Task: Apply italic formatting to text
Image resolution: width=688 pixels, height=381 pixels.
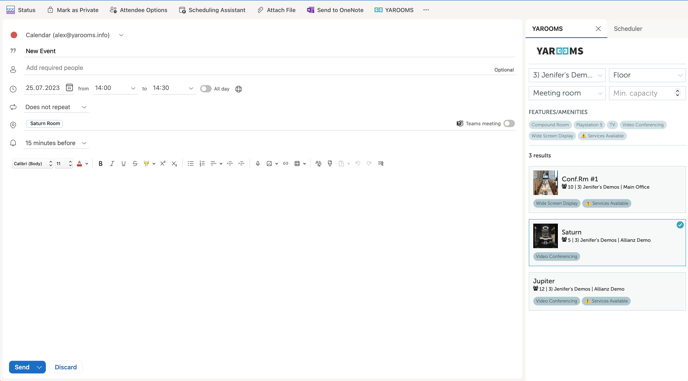Action: tap(112, 164)
